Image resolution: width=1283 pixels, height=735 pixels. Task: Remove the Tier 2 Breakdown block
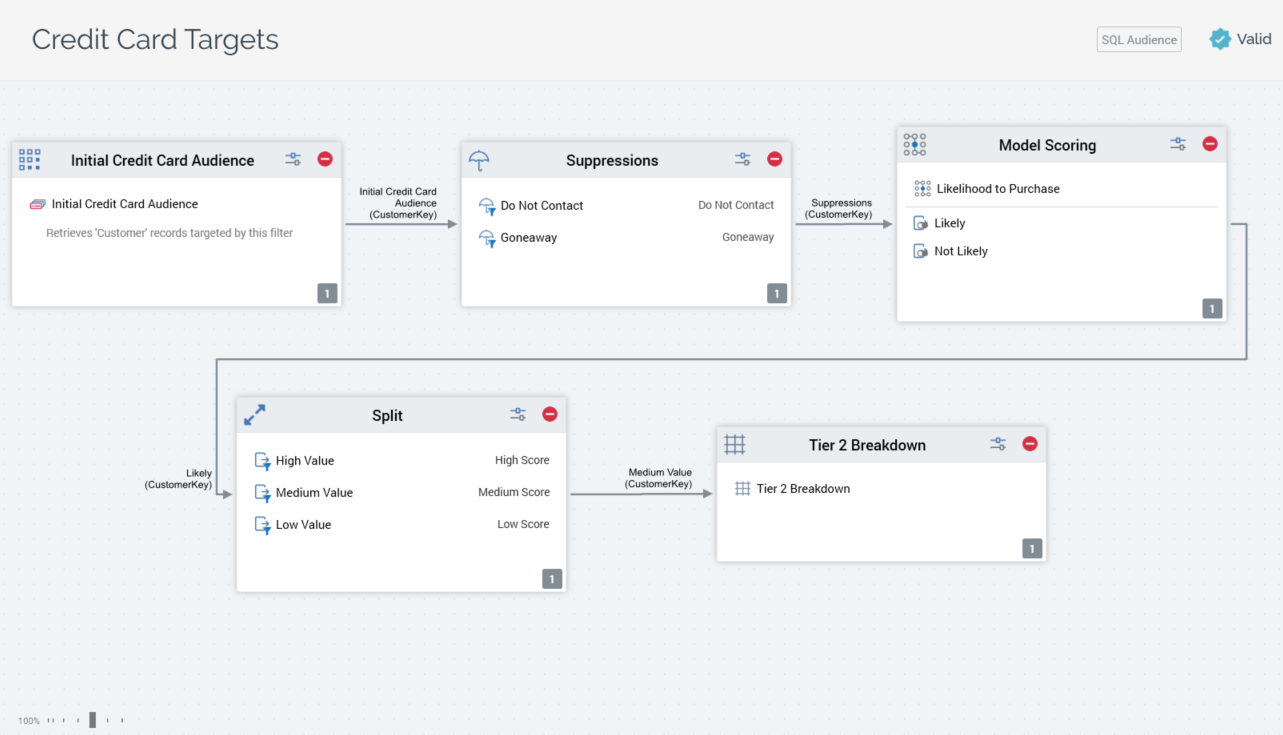click(1030, 444)
